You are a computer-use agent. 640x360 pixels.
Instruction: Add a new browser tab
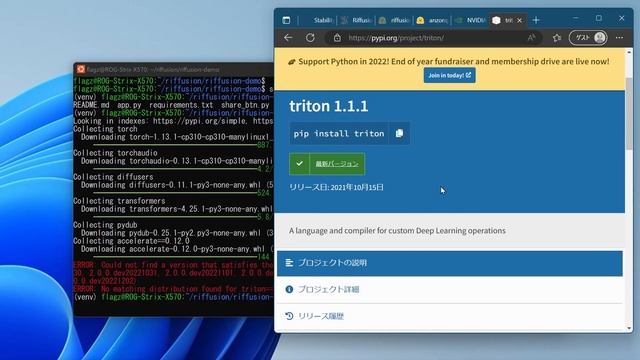536,20
